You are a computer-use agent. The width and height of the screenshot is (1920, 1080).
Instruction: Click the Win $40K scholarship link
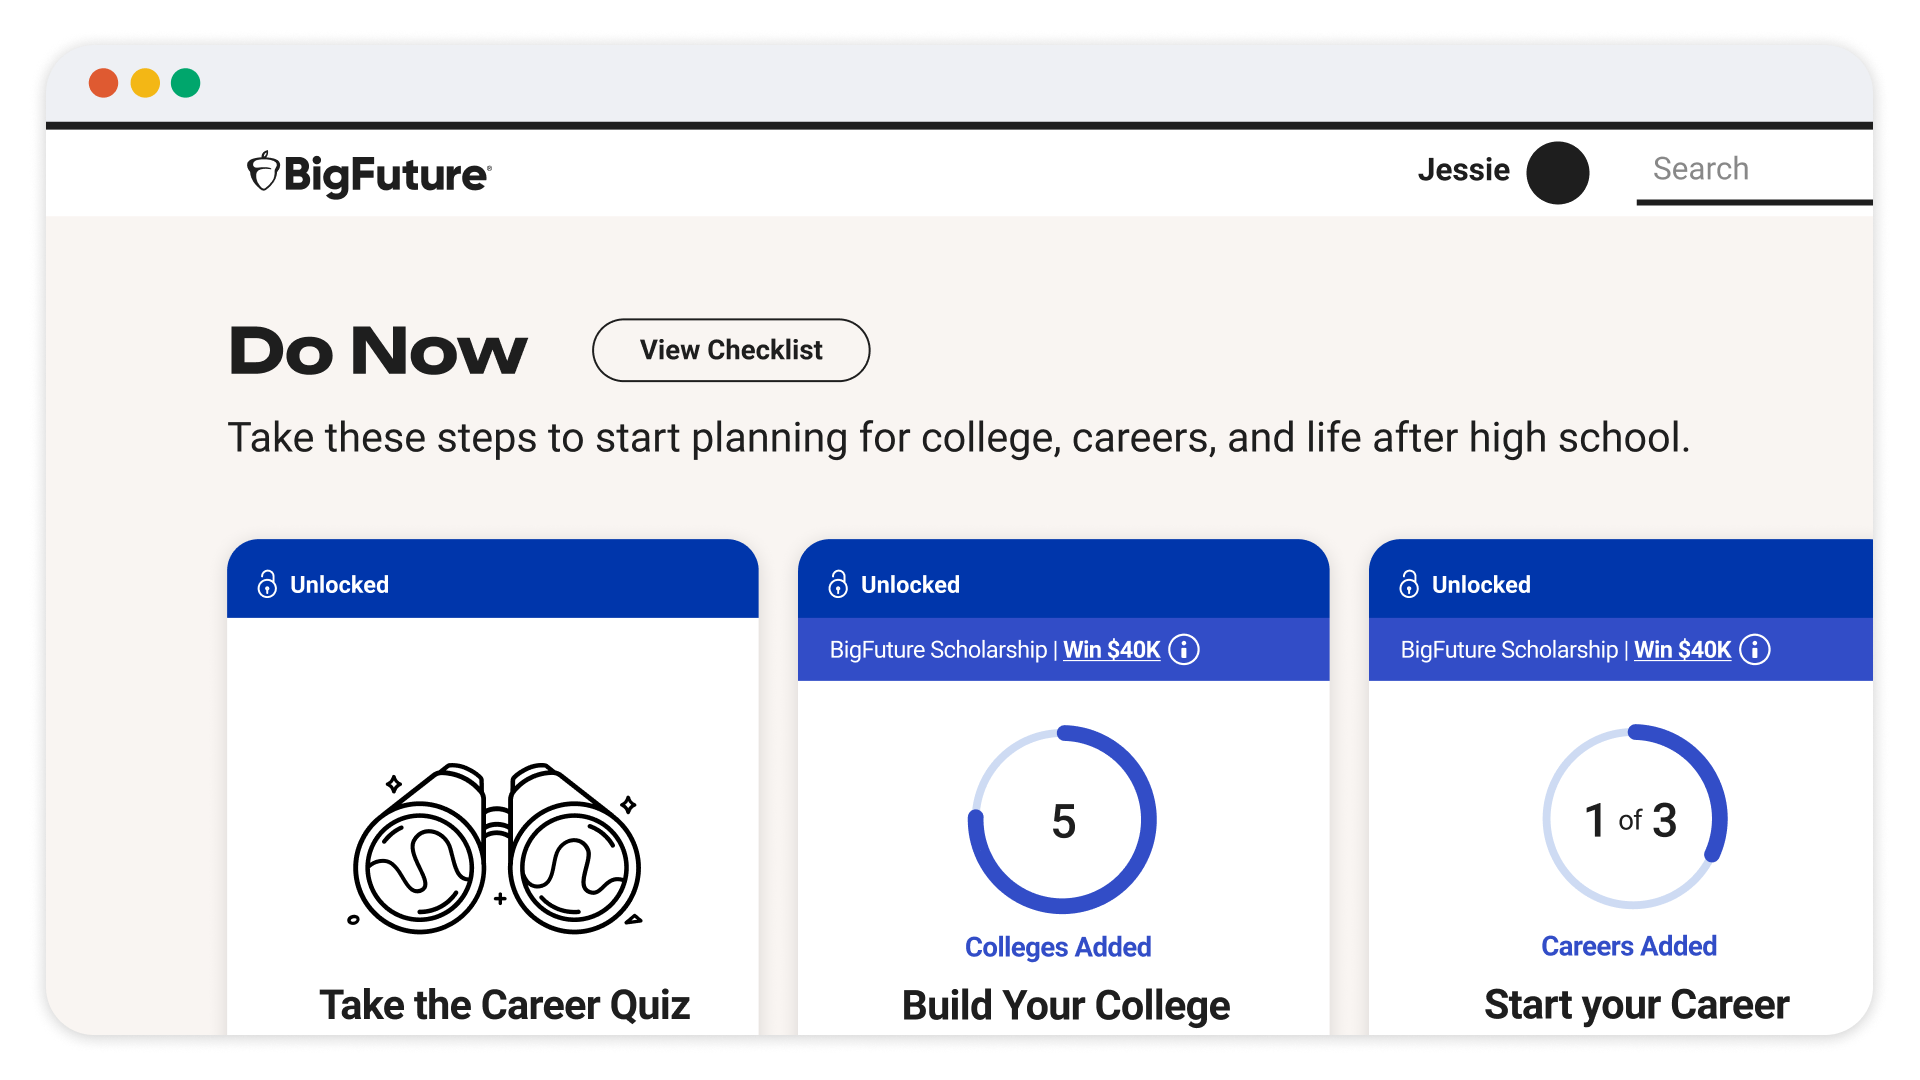pyautogui.click(x=1110, y=650)
